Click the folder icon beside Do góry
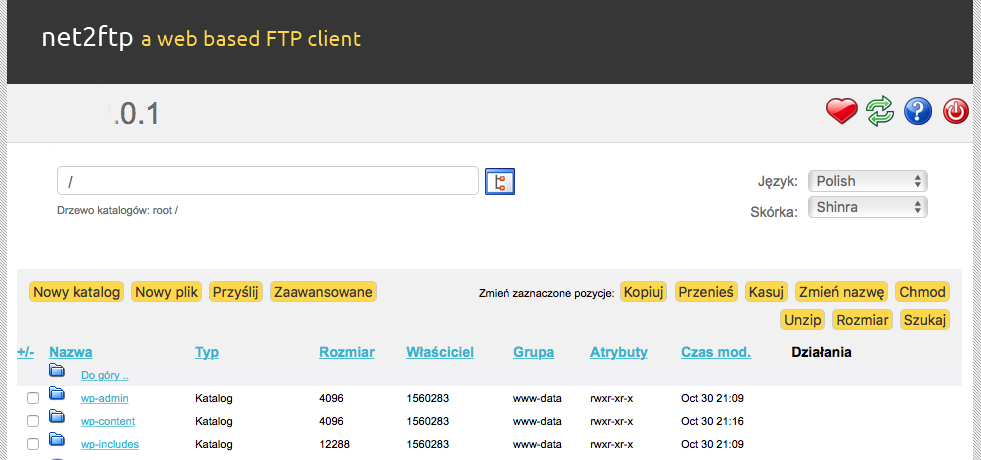 tap(57, 371)
